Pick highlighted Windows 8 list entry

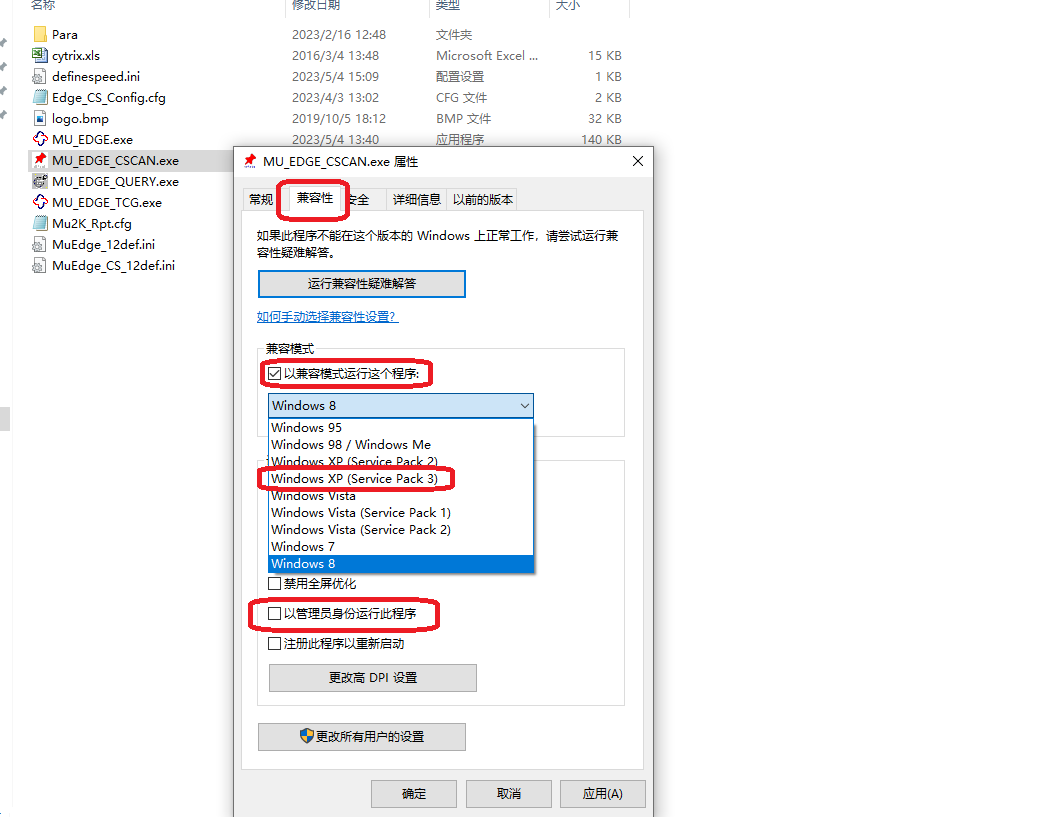click(x=401, y=564)
